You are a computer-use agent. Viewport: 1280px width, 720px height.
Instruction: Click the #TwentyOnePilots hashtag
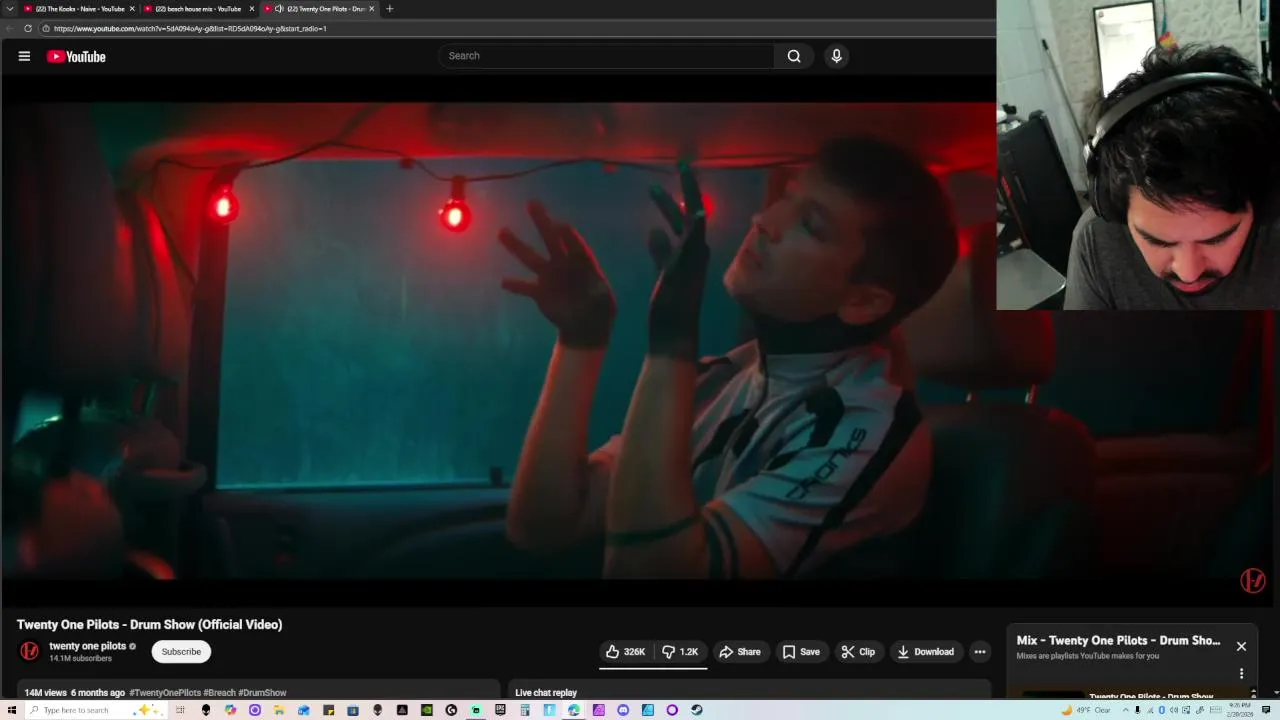[165, 692]
